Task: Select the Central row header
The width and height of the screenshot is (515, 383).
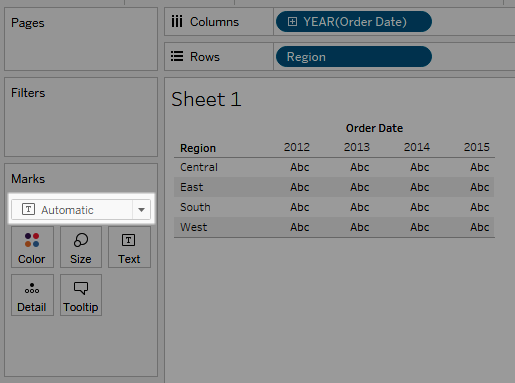Action: pos(199,167)
